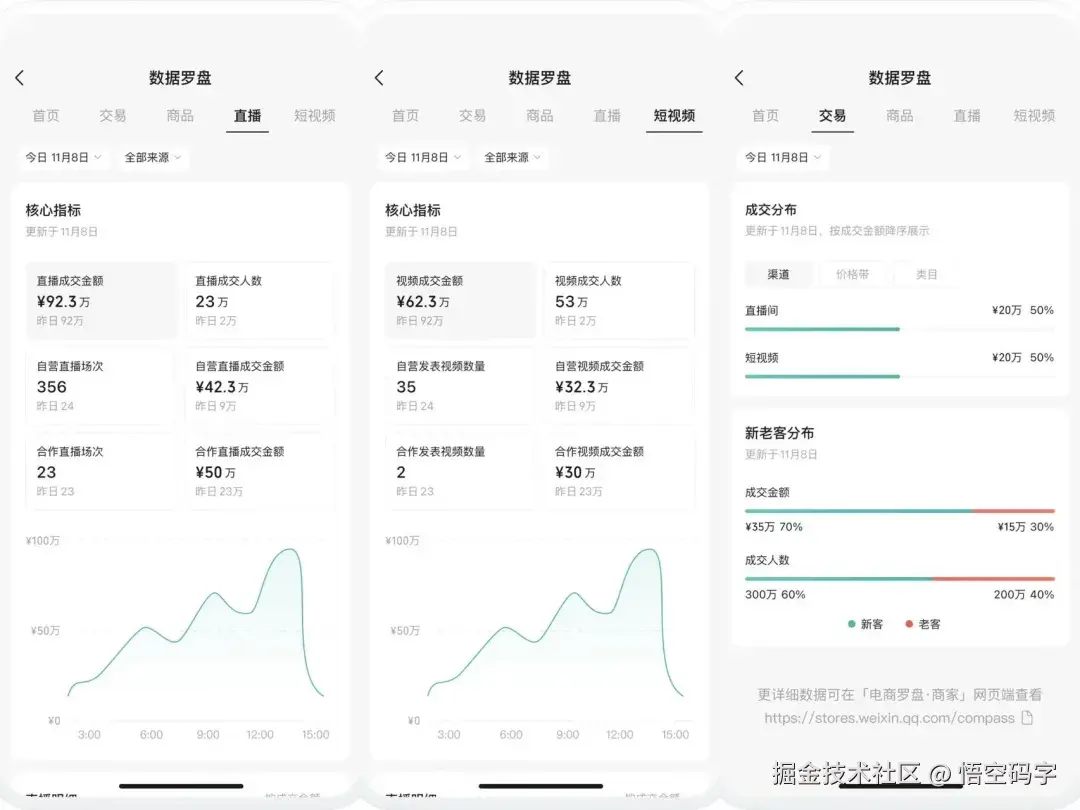This screenshot has height=810, width=1080.
Task: Tap the back arrow on the 直播 panel
Action: coord(21,77)
